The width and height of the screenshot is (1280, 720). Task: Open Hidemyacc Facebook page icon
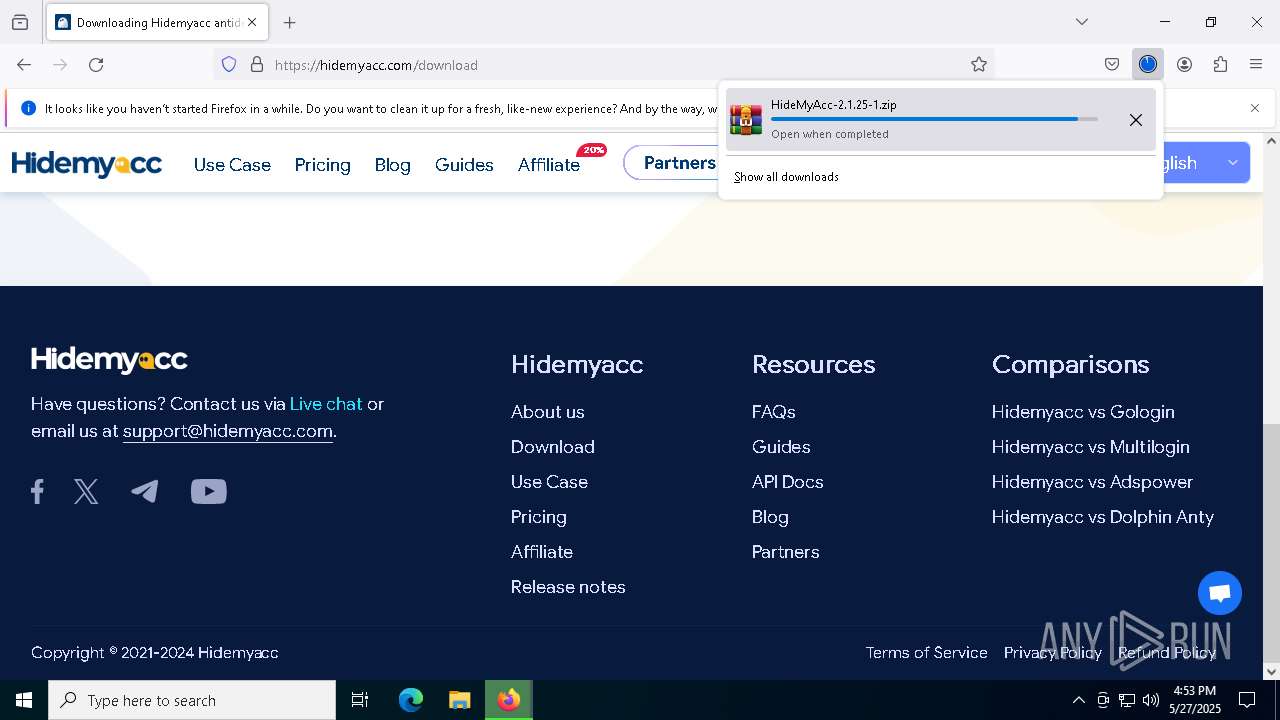(x=37, y=491)
